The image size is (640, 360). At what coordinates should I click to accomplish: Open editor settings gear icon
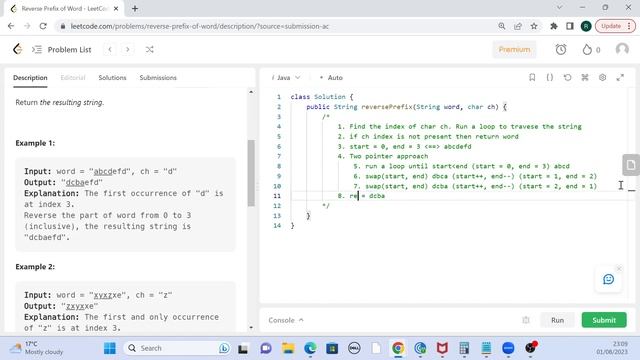(x=602, y=77)
